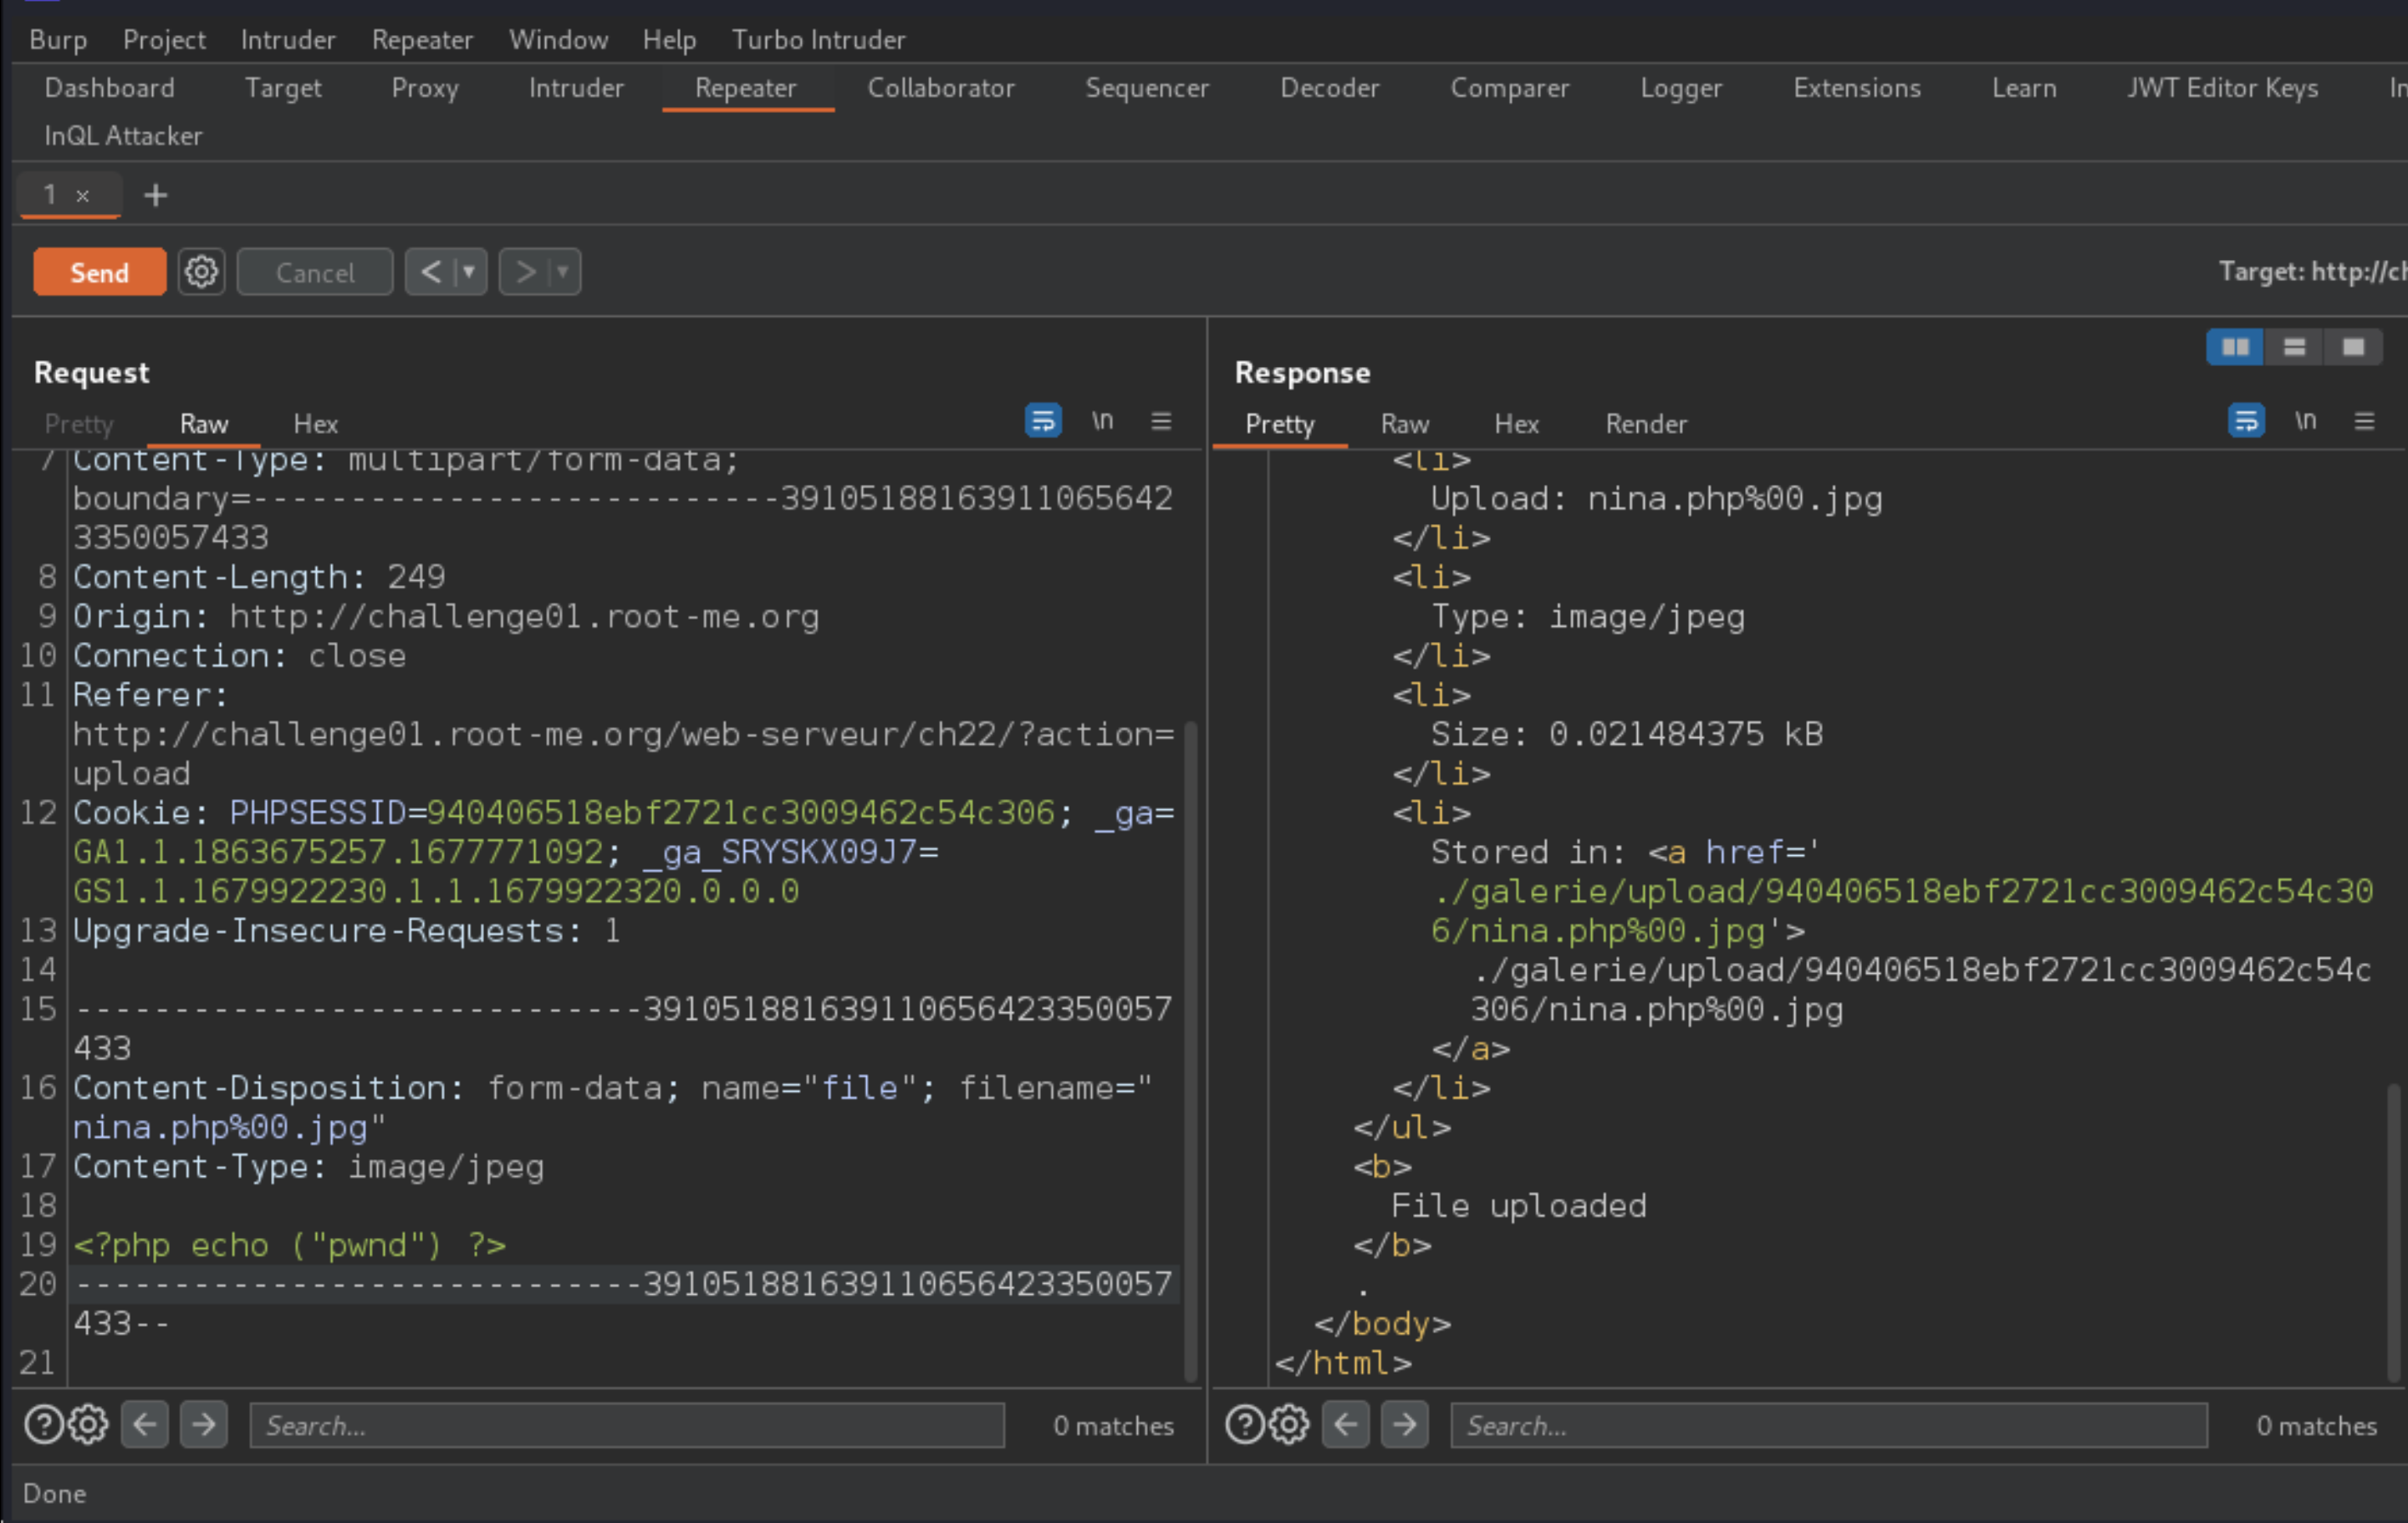Click the Response panel vertical scrollbar
Image resolution: width=2408 pixels, height=1523 pixels.
coord(2393,1231)
